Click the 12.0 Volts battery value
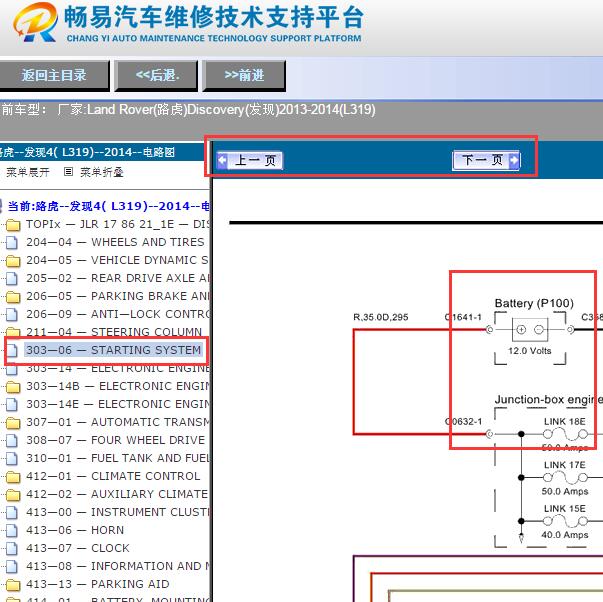This screenshot has width=603, height=602. click(530, 351)
